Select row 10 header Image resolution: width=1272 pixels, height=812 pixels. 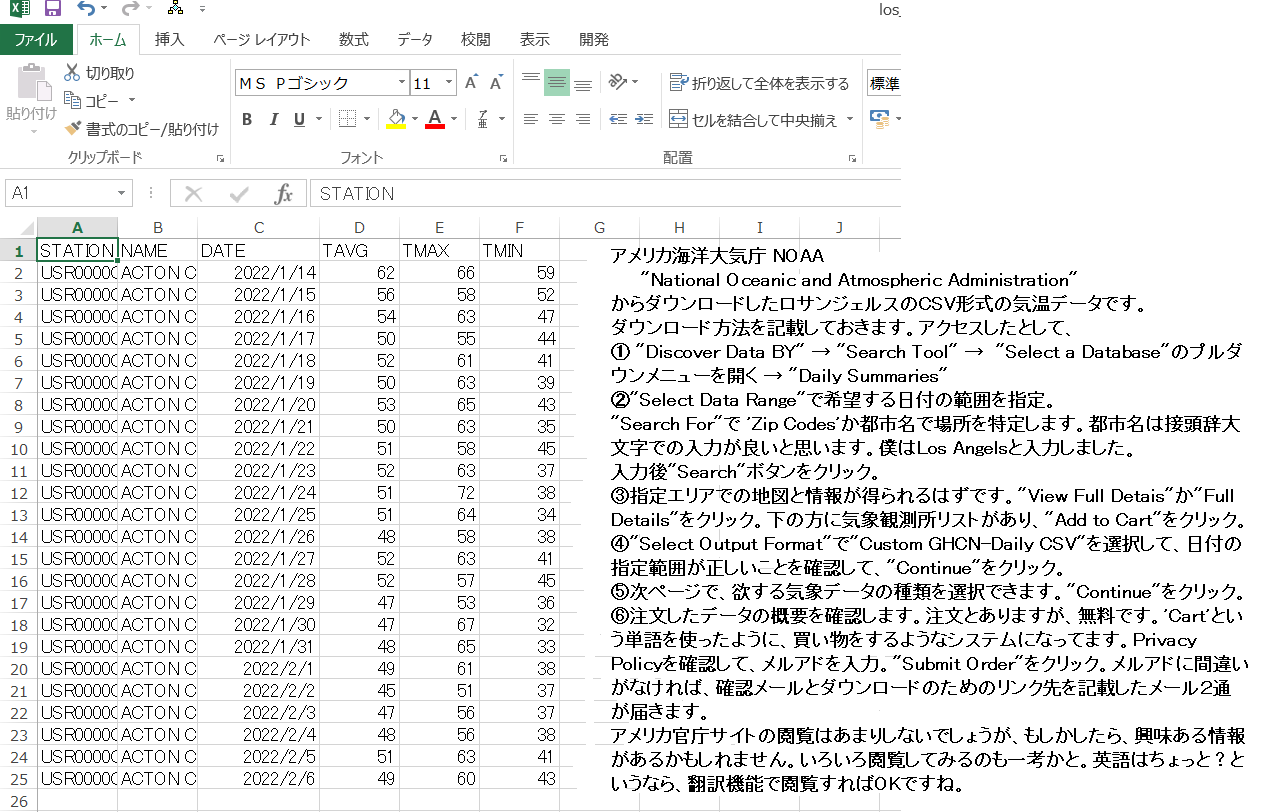pyautogui.click(x=18, y=448)
